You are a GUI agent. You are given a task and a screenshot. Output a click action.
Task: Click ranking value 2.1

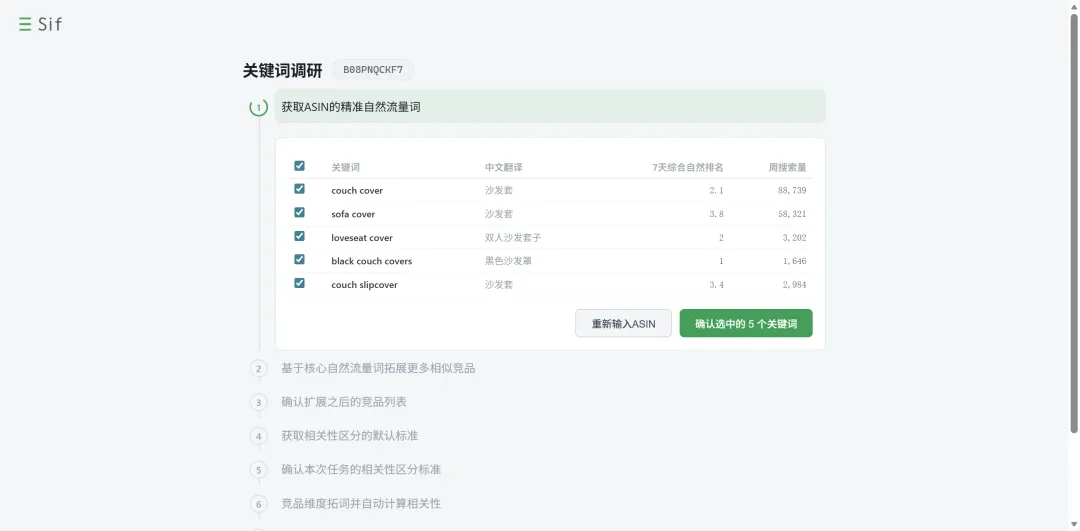[x=716, y=191]
